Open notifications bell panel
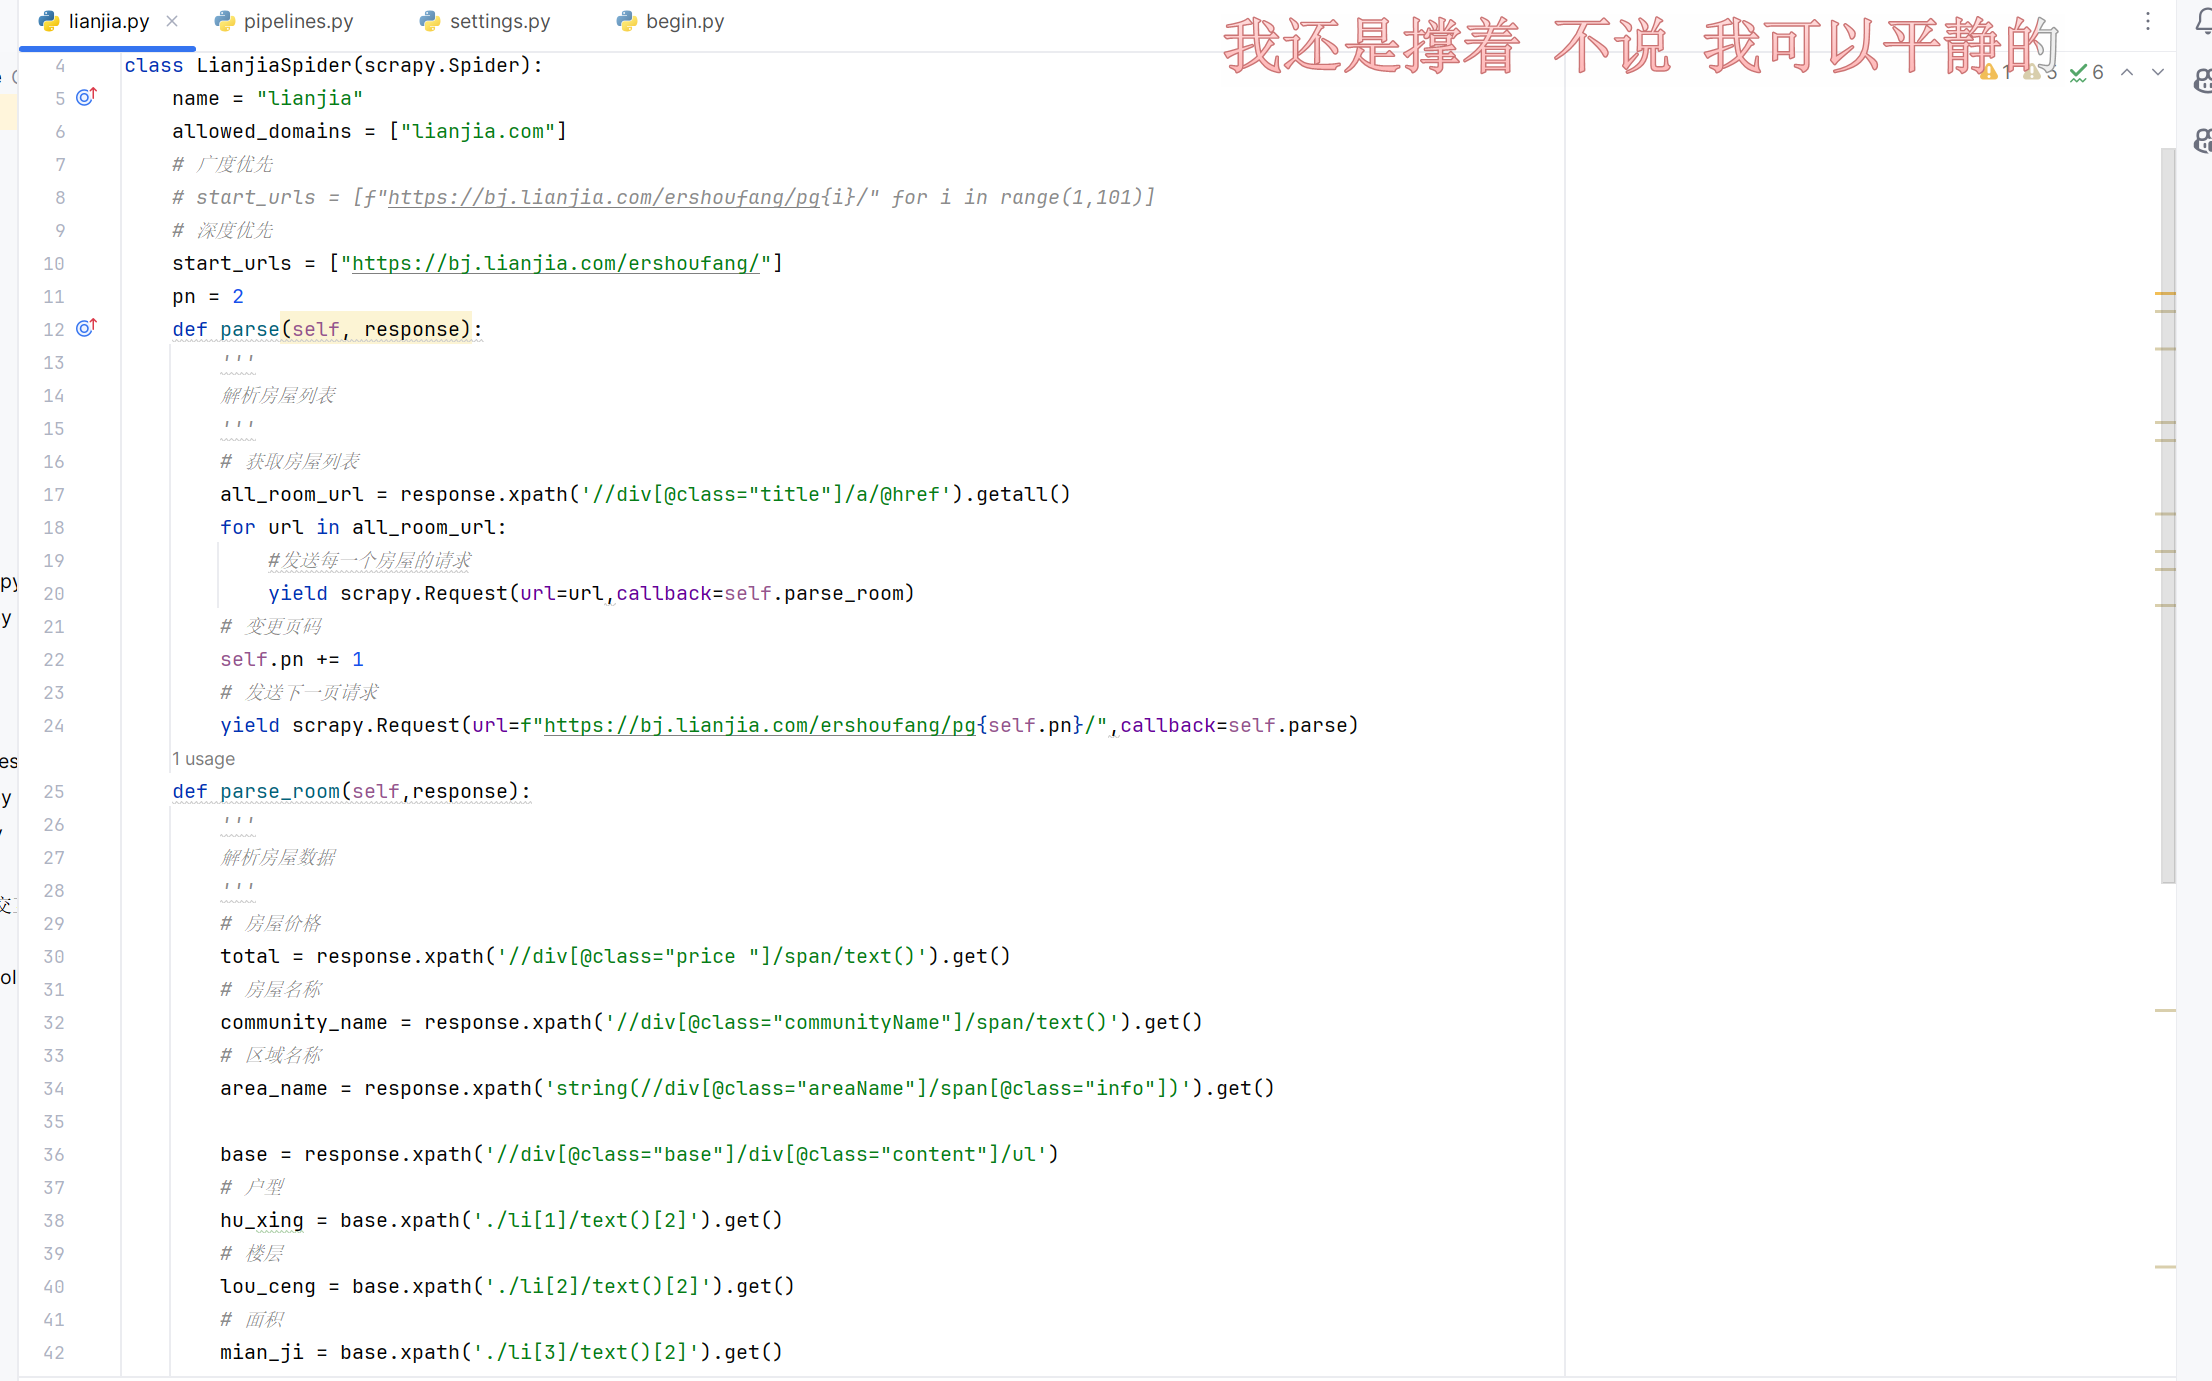2212x1381 pixels. click(x=2203, y=21)
